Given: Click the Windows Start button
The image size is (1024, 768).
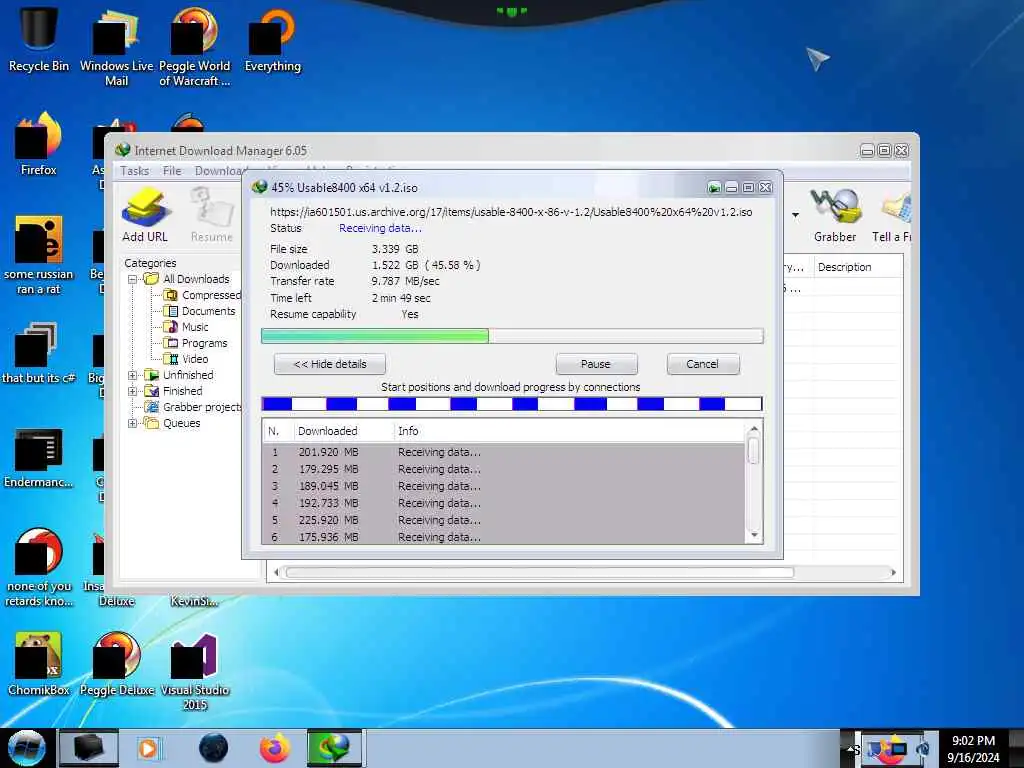Looking at the screenshot, I should pyautogui.click(x=27, y=748).
